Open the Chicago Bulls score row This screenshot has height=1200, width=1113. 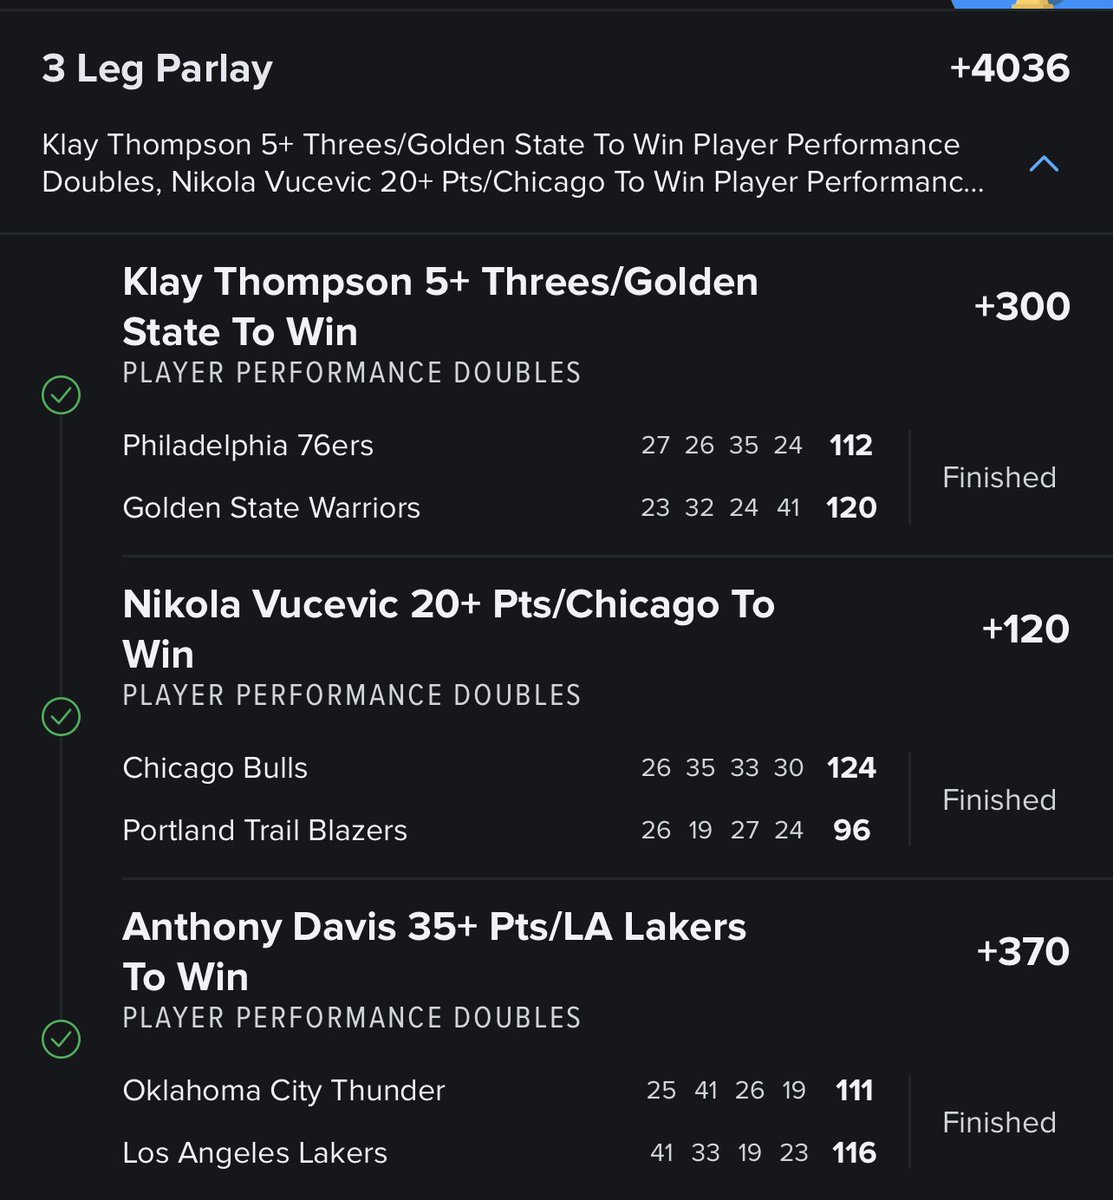[499, 768]
